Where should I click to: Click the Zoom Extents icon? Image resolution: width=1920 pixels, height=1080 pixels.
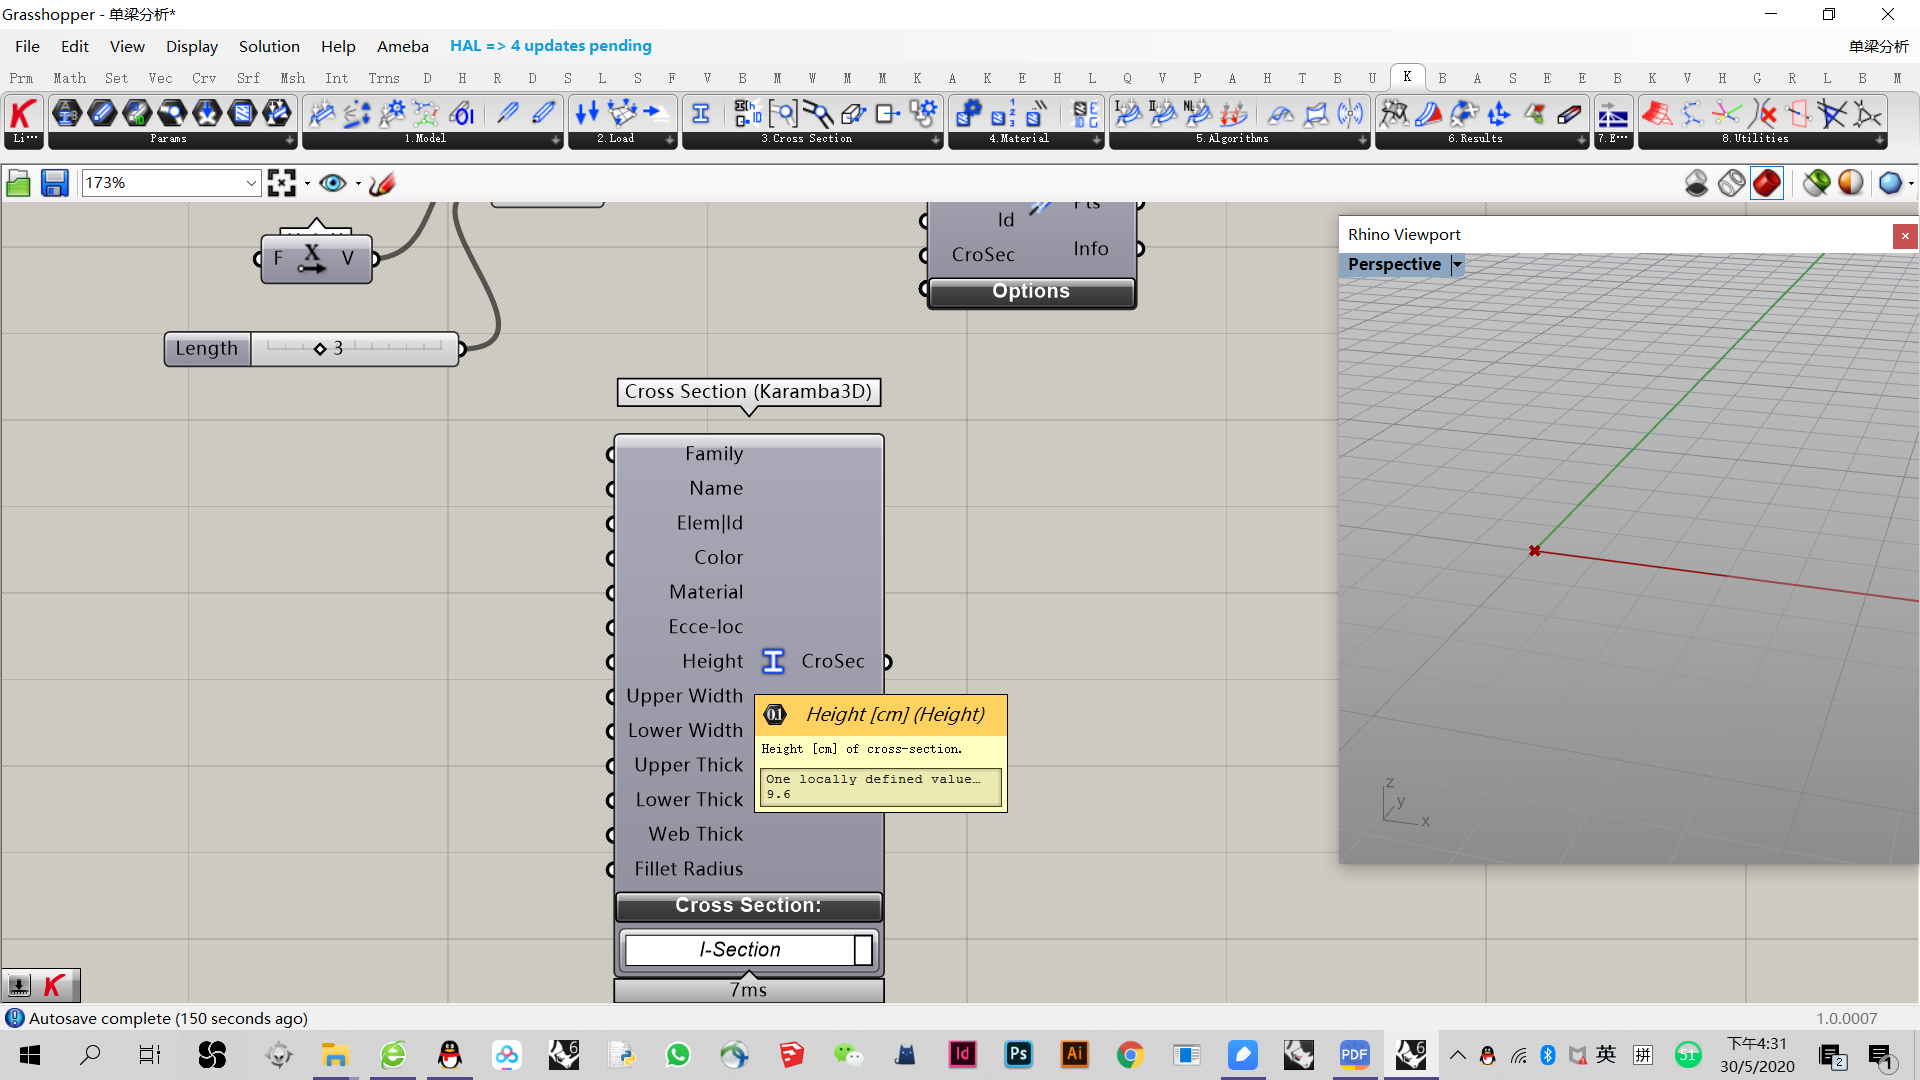[x=282, y=183]
